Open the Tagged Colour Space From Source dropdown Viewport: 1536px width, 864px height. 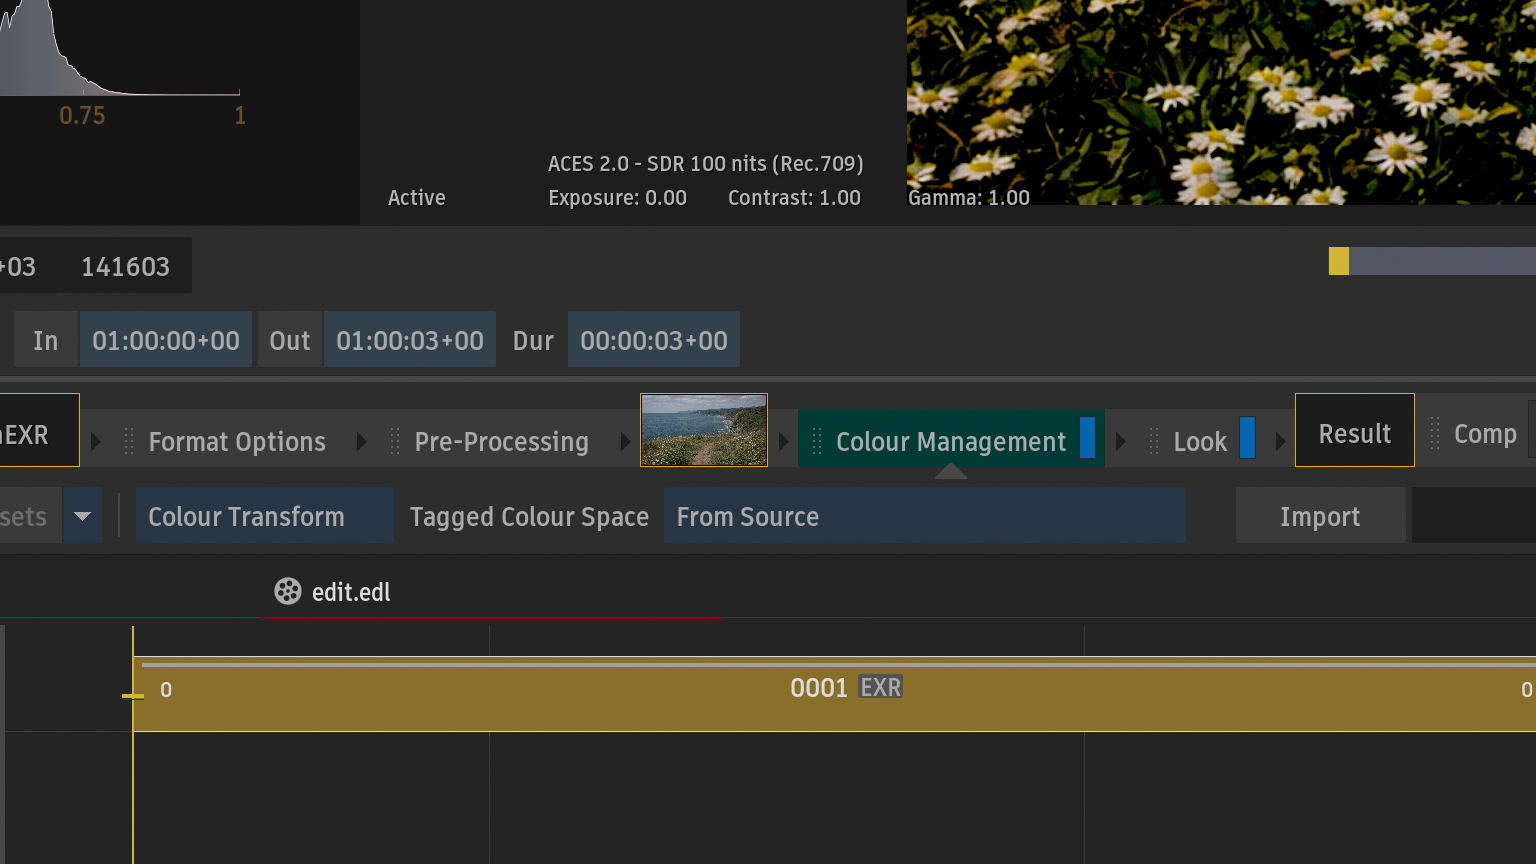click(924, 516)
